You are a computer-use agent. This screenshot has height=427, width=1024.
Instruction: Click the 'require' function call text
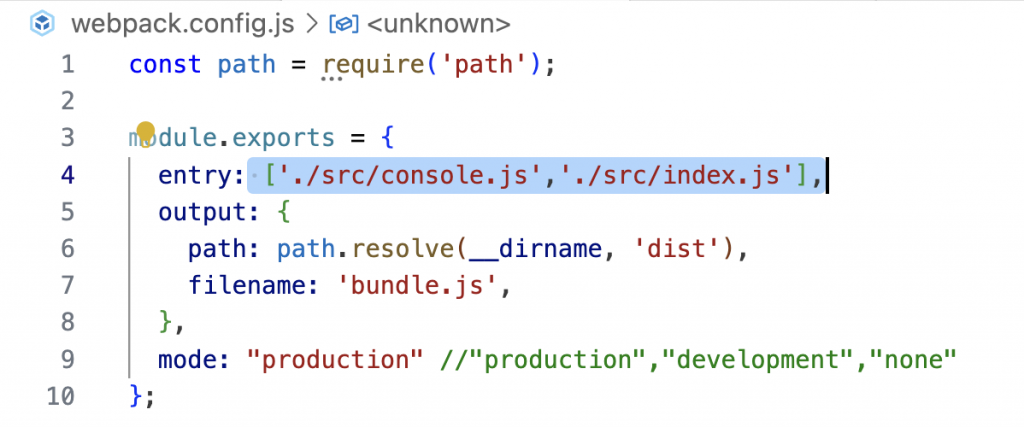(374, 65)
